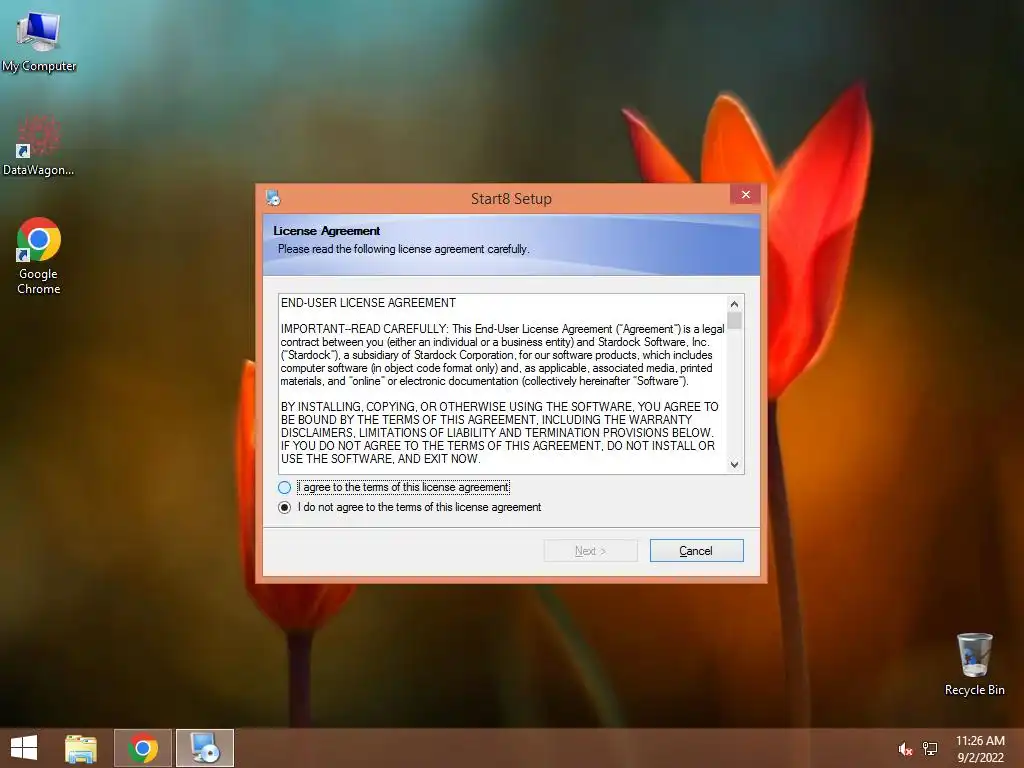Open the My Computer desktop icon
1024x768 pixels.
pyautogui.click(x=39, y=41)
